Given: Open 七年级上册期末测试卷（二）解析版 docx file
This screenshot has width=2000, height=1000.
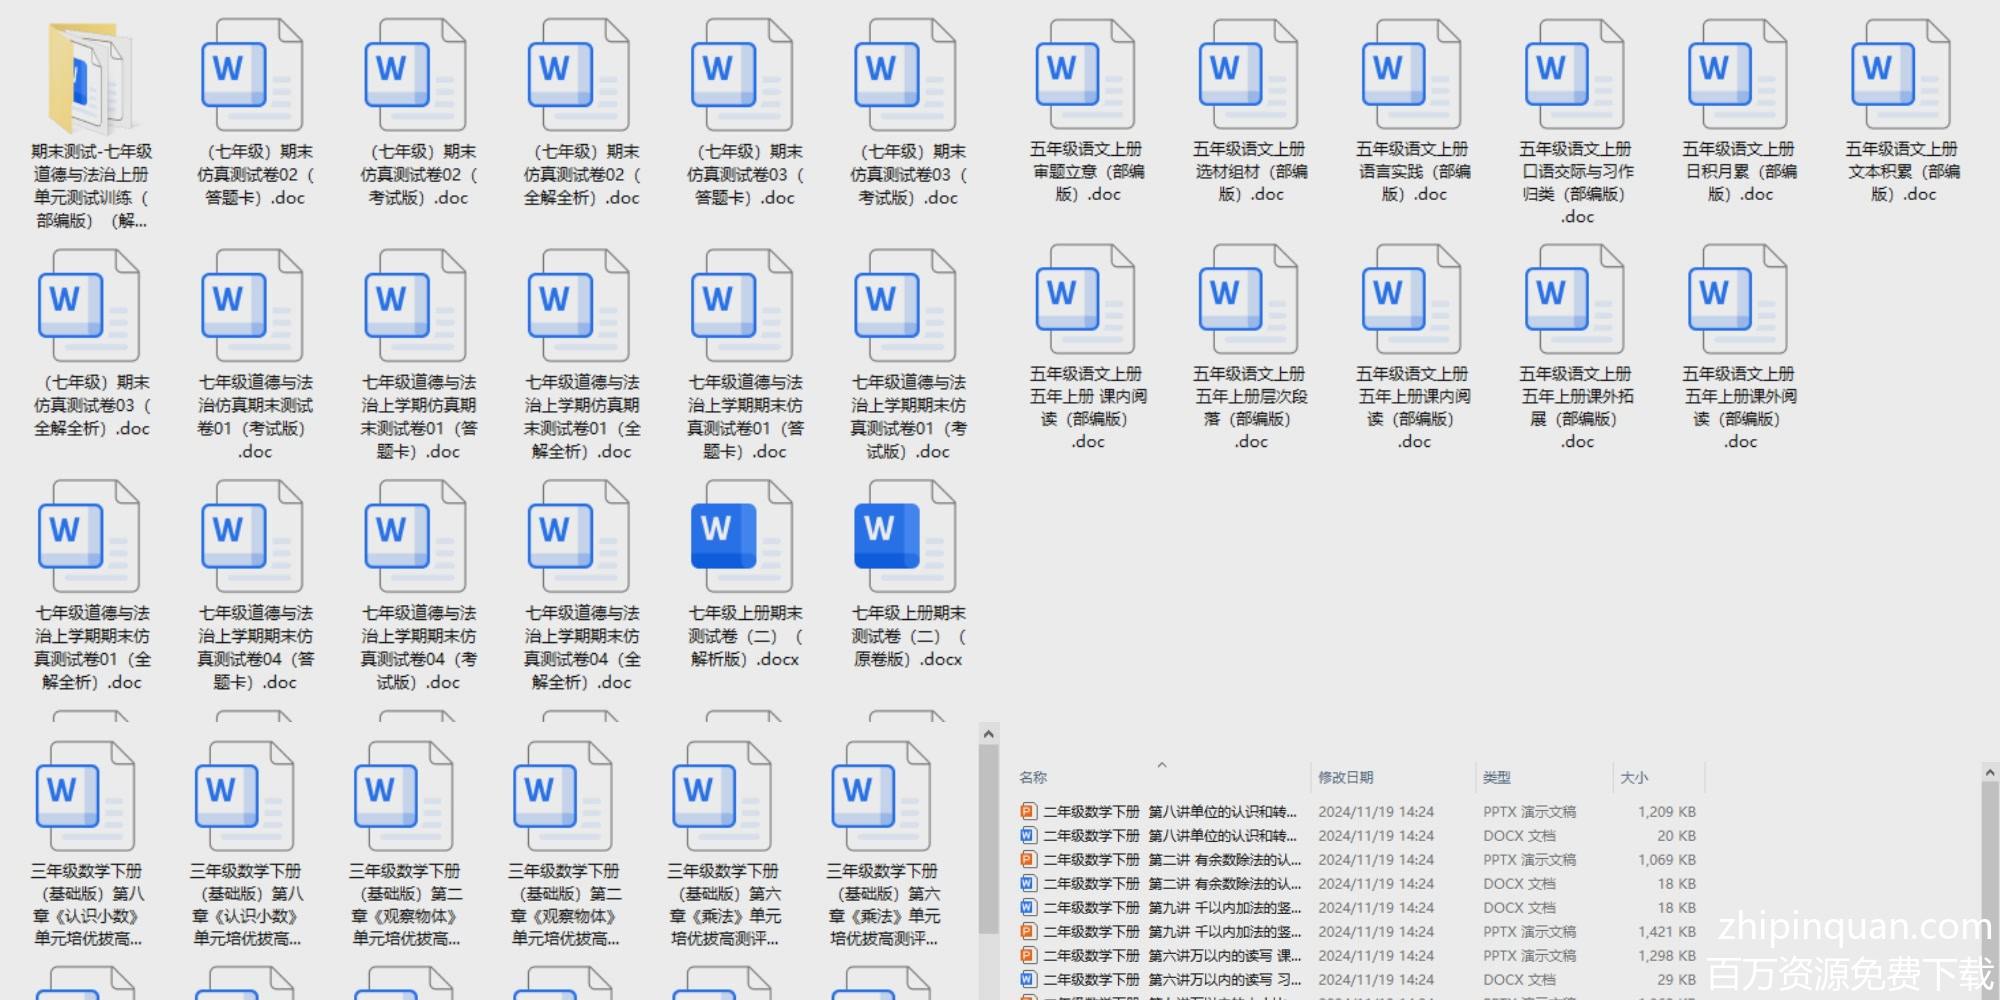Looking at the screenshot, I should click(744, 538).
